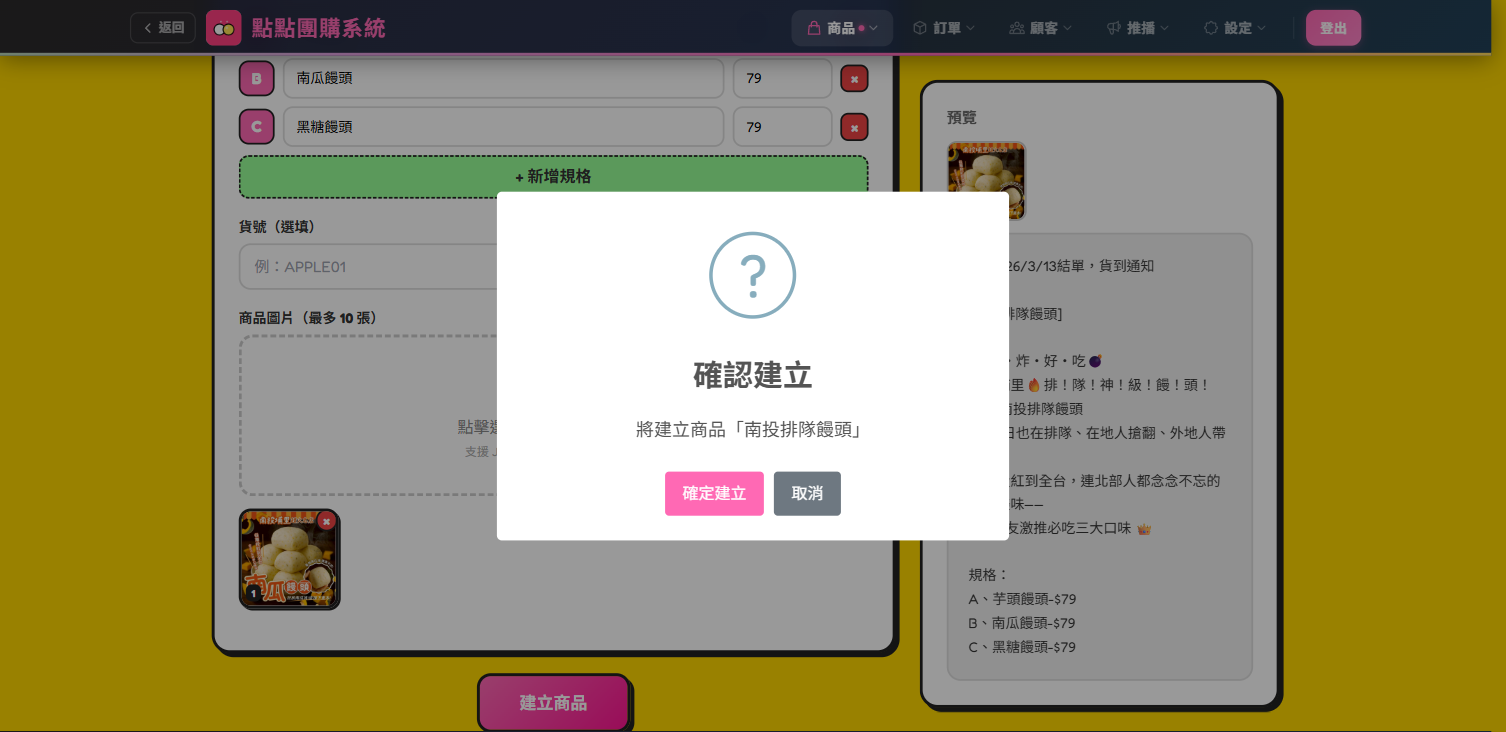The width and height of the screenshot is (1506, 732).
Task: Click the back arrow on 返回 button
Action: (x=148, y=28)
